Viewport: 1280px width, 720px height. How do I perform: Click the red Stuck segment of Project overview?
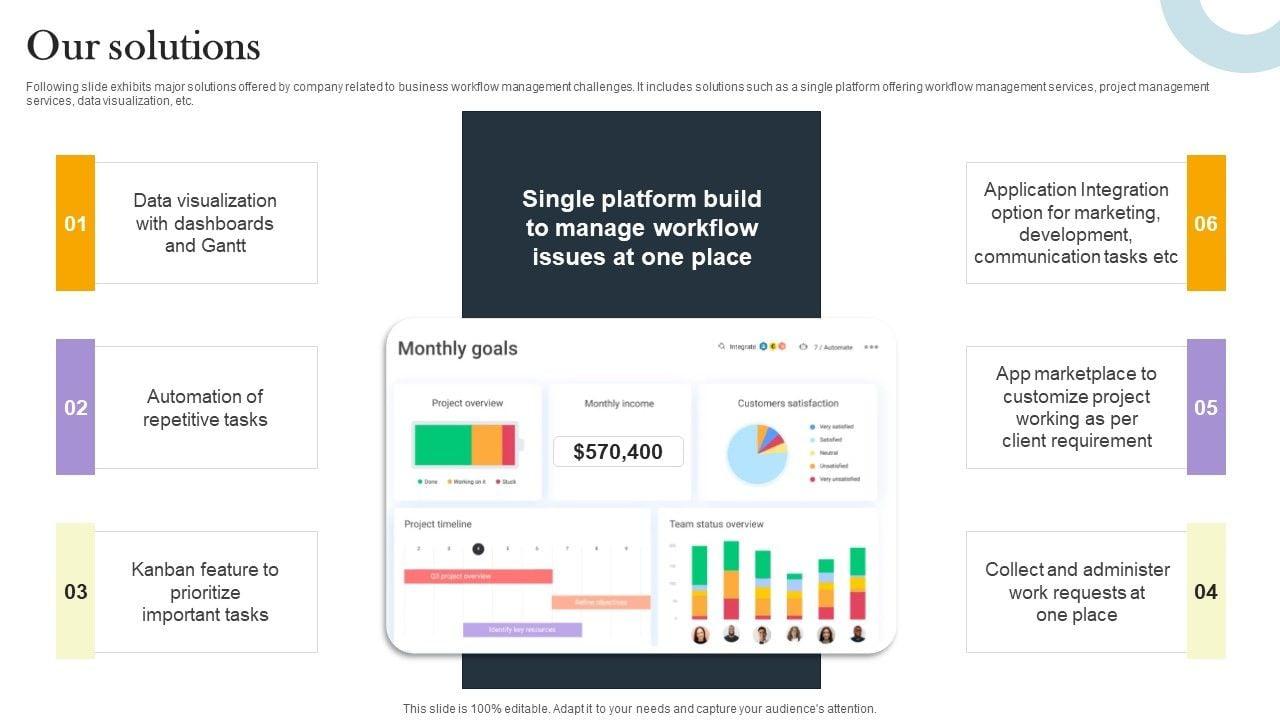(x=509, y=444)
